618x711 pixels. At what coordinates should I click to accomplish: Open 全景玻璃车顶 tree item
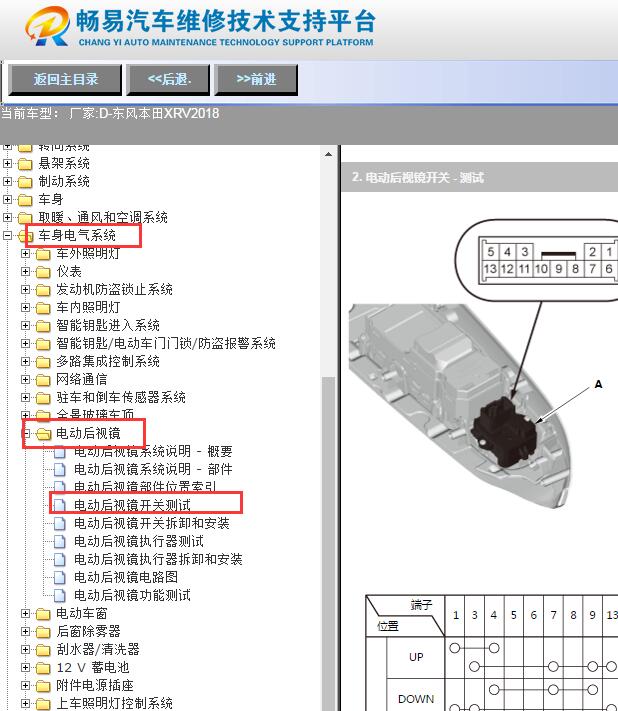click(95, 414)
